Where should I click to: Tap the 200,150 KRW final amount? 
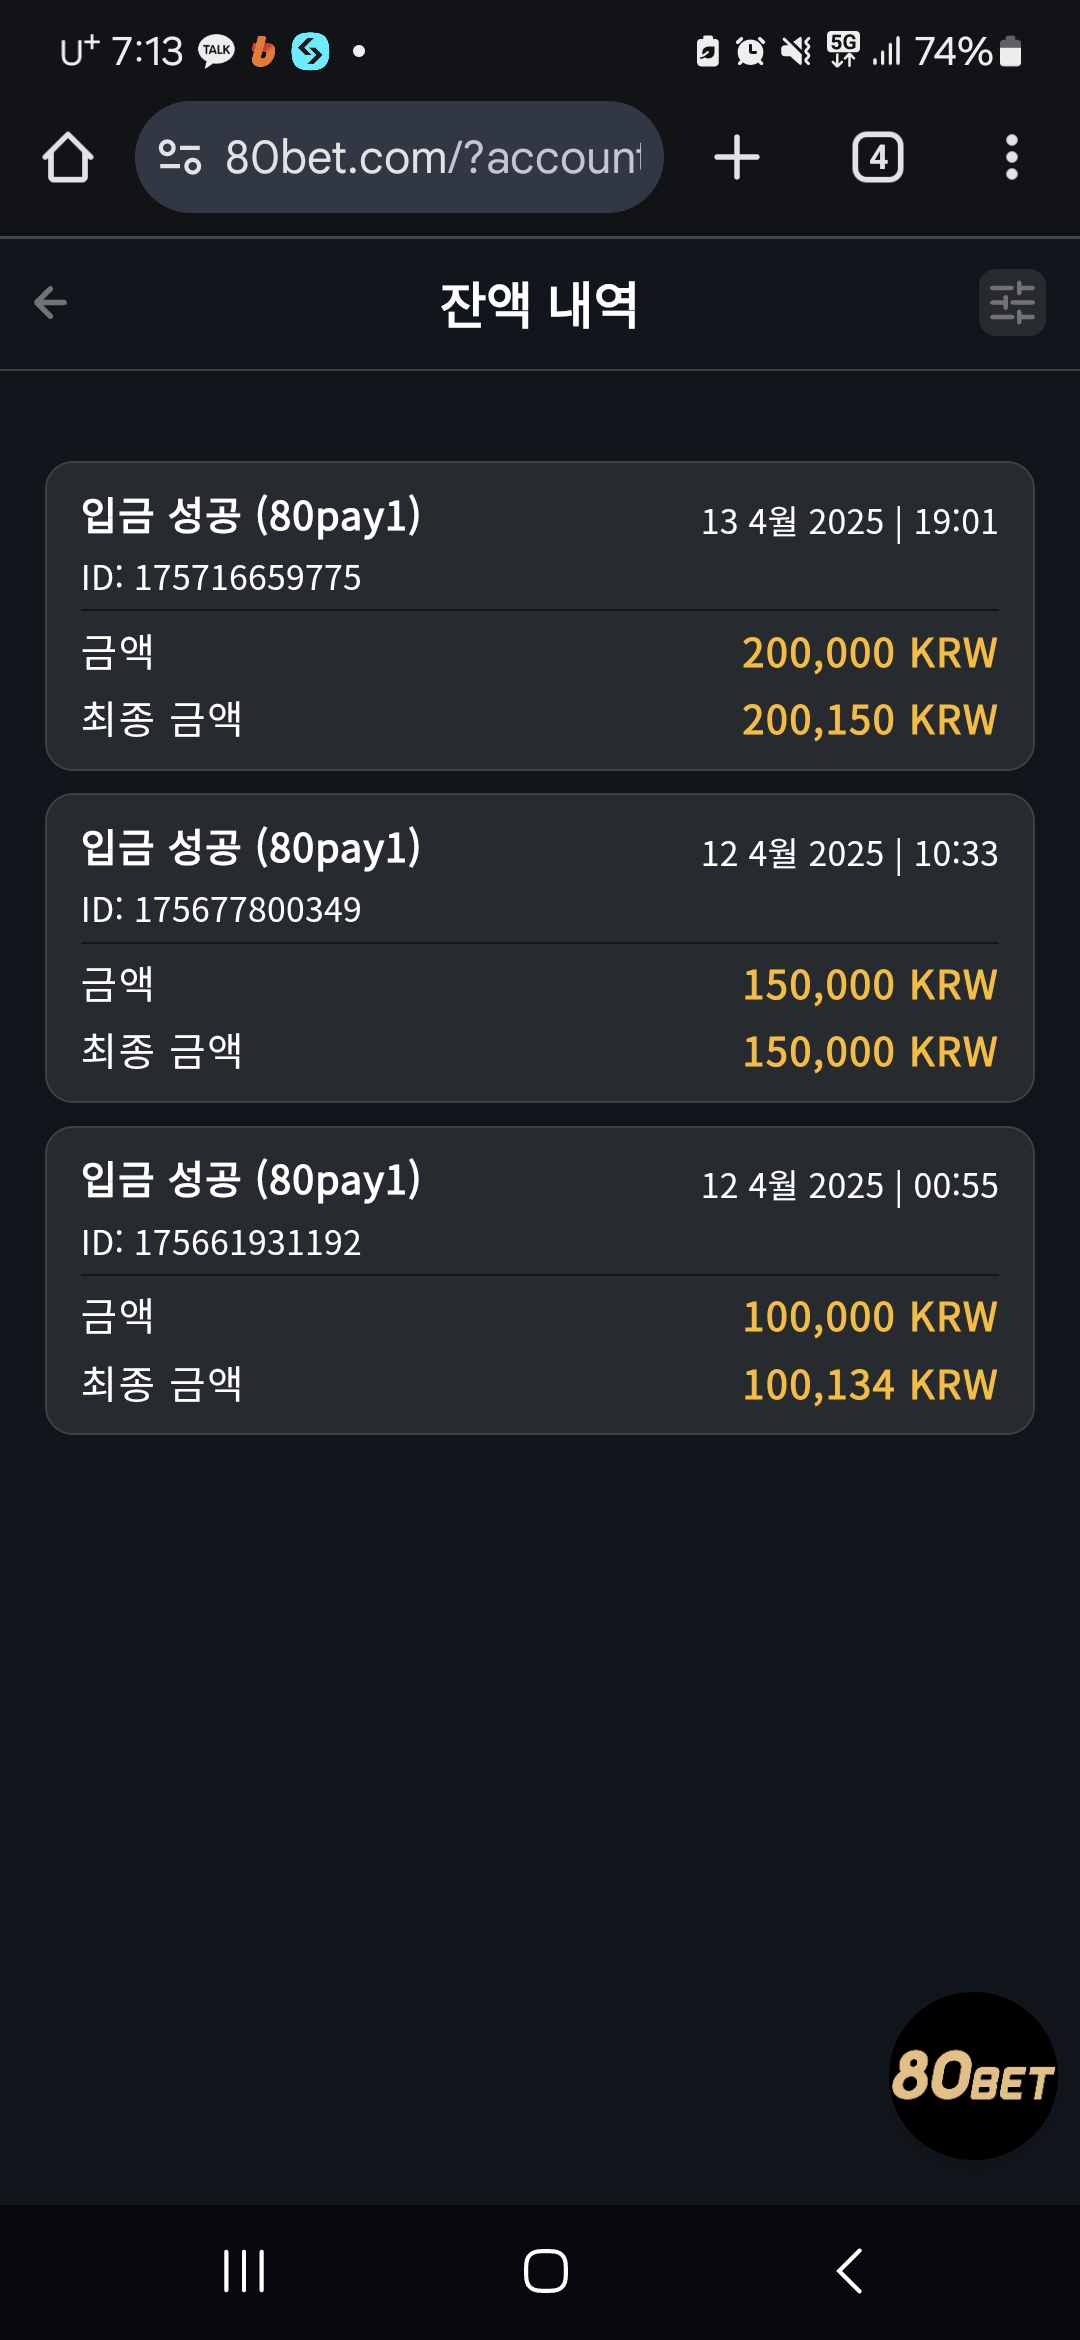tap(869, 720)
